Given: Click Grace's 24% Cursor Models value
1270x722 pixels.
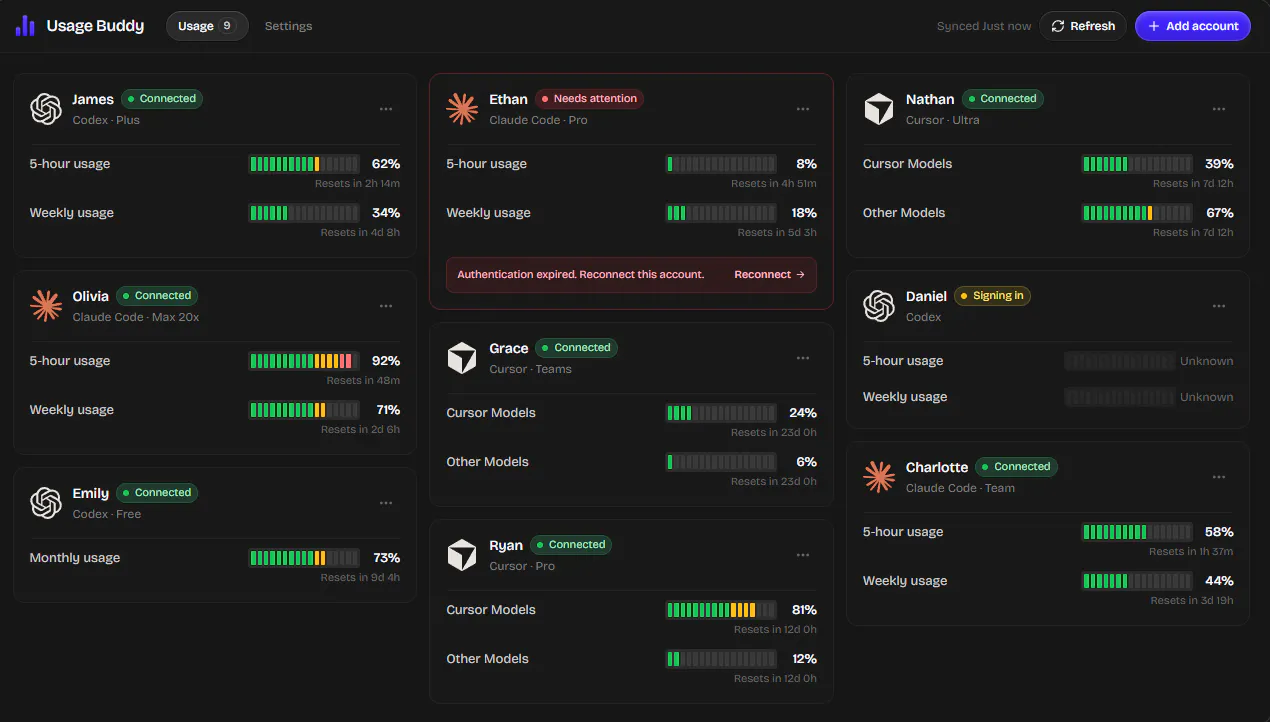Looking at the screenshot, I should coord(803,413).
